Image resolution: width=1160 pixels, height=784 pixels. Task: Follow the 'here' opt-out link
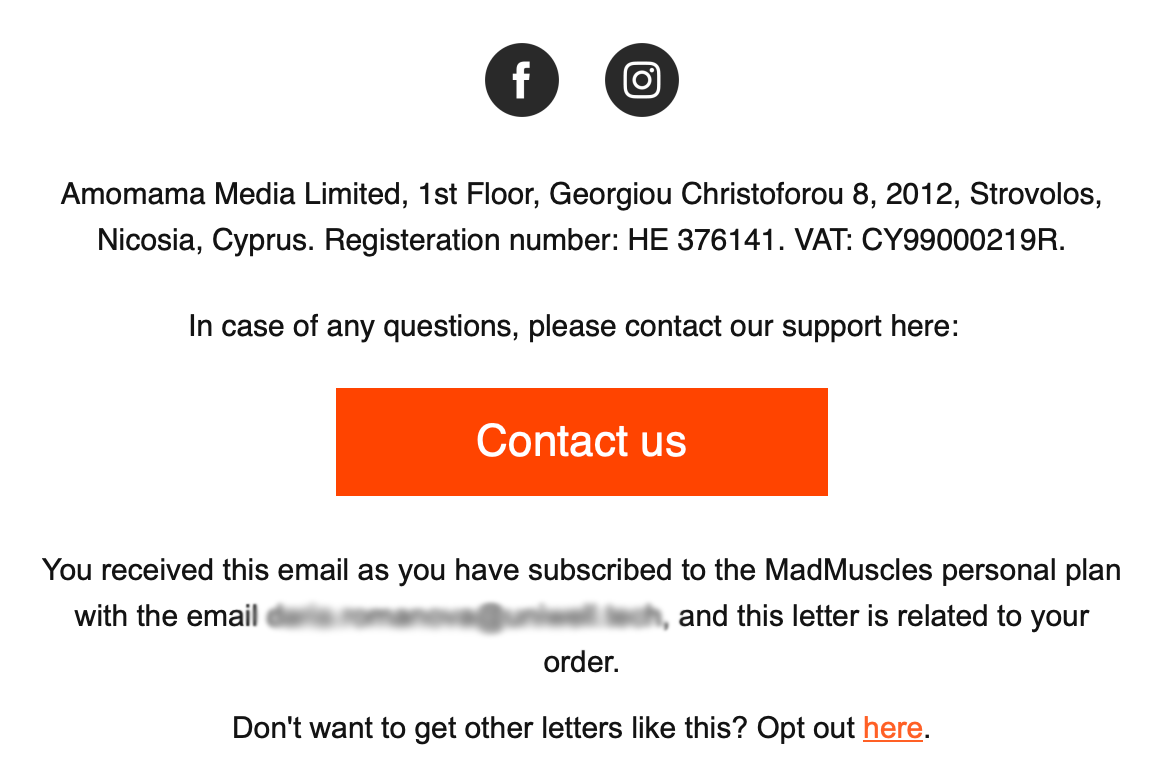[x=892, y=728]
